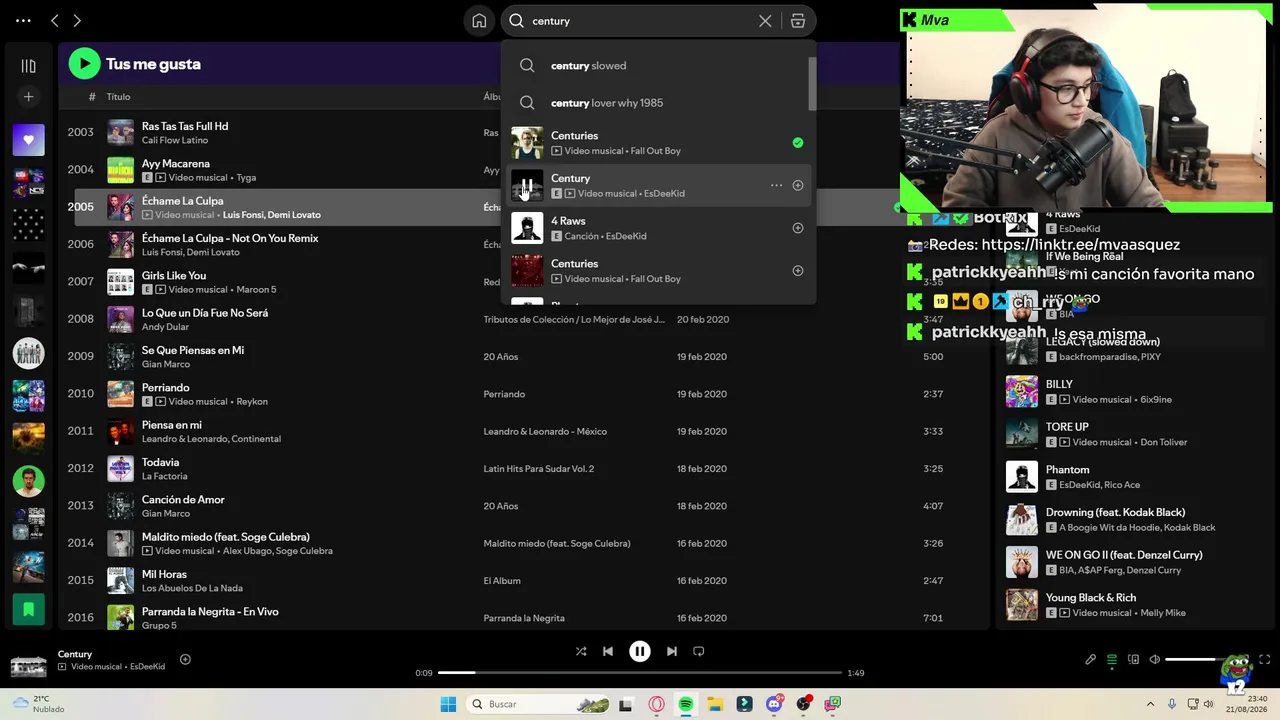This screenshot has width=1280, height=720.
Task: Collapse the Your Library sidebar icon
Action: point(28,66)
